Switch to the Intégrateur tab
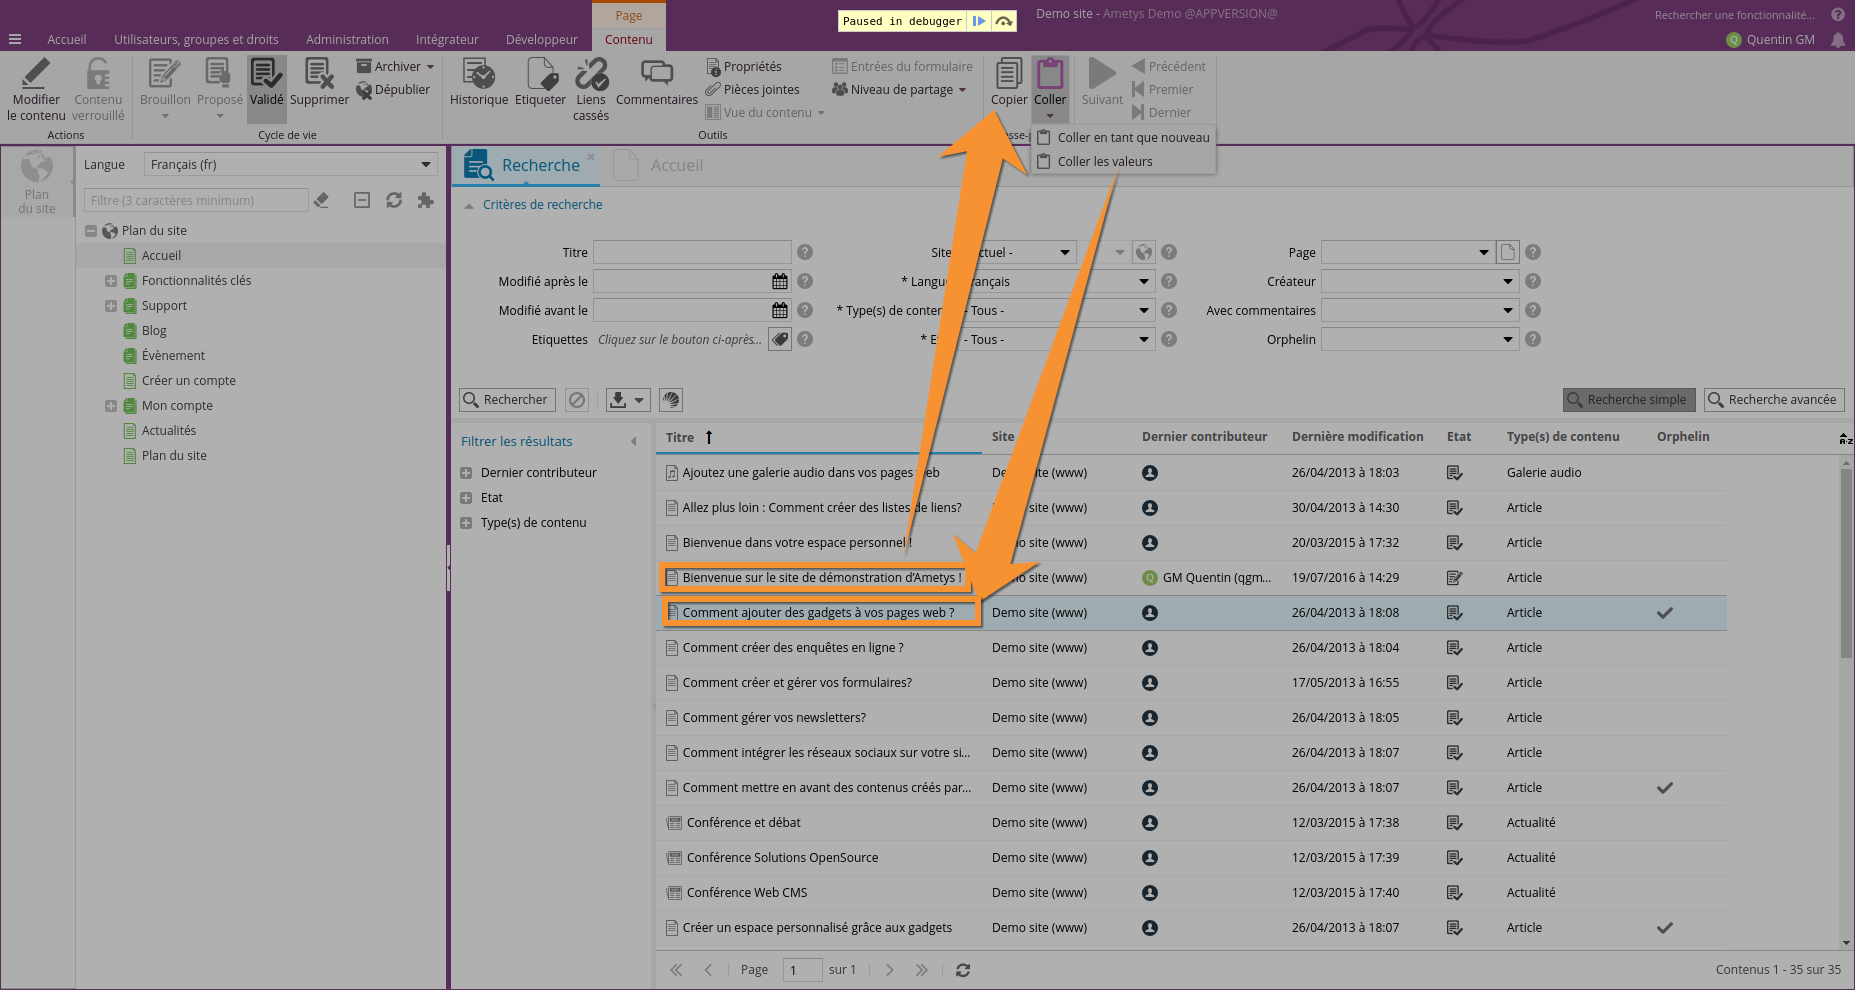Image resolution: width=1855 pixels, height=990 pixels. [447, 40]
